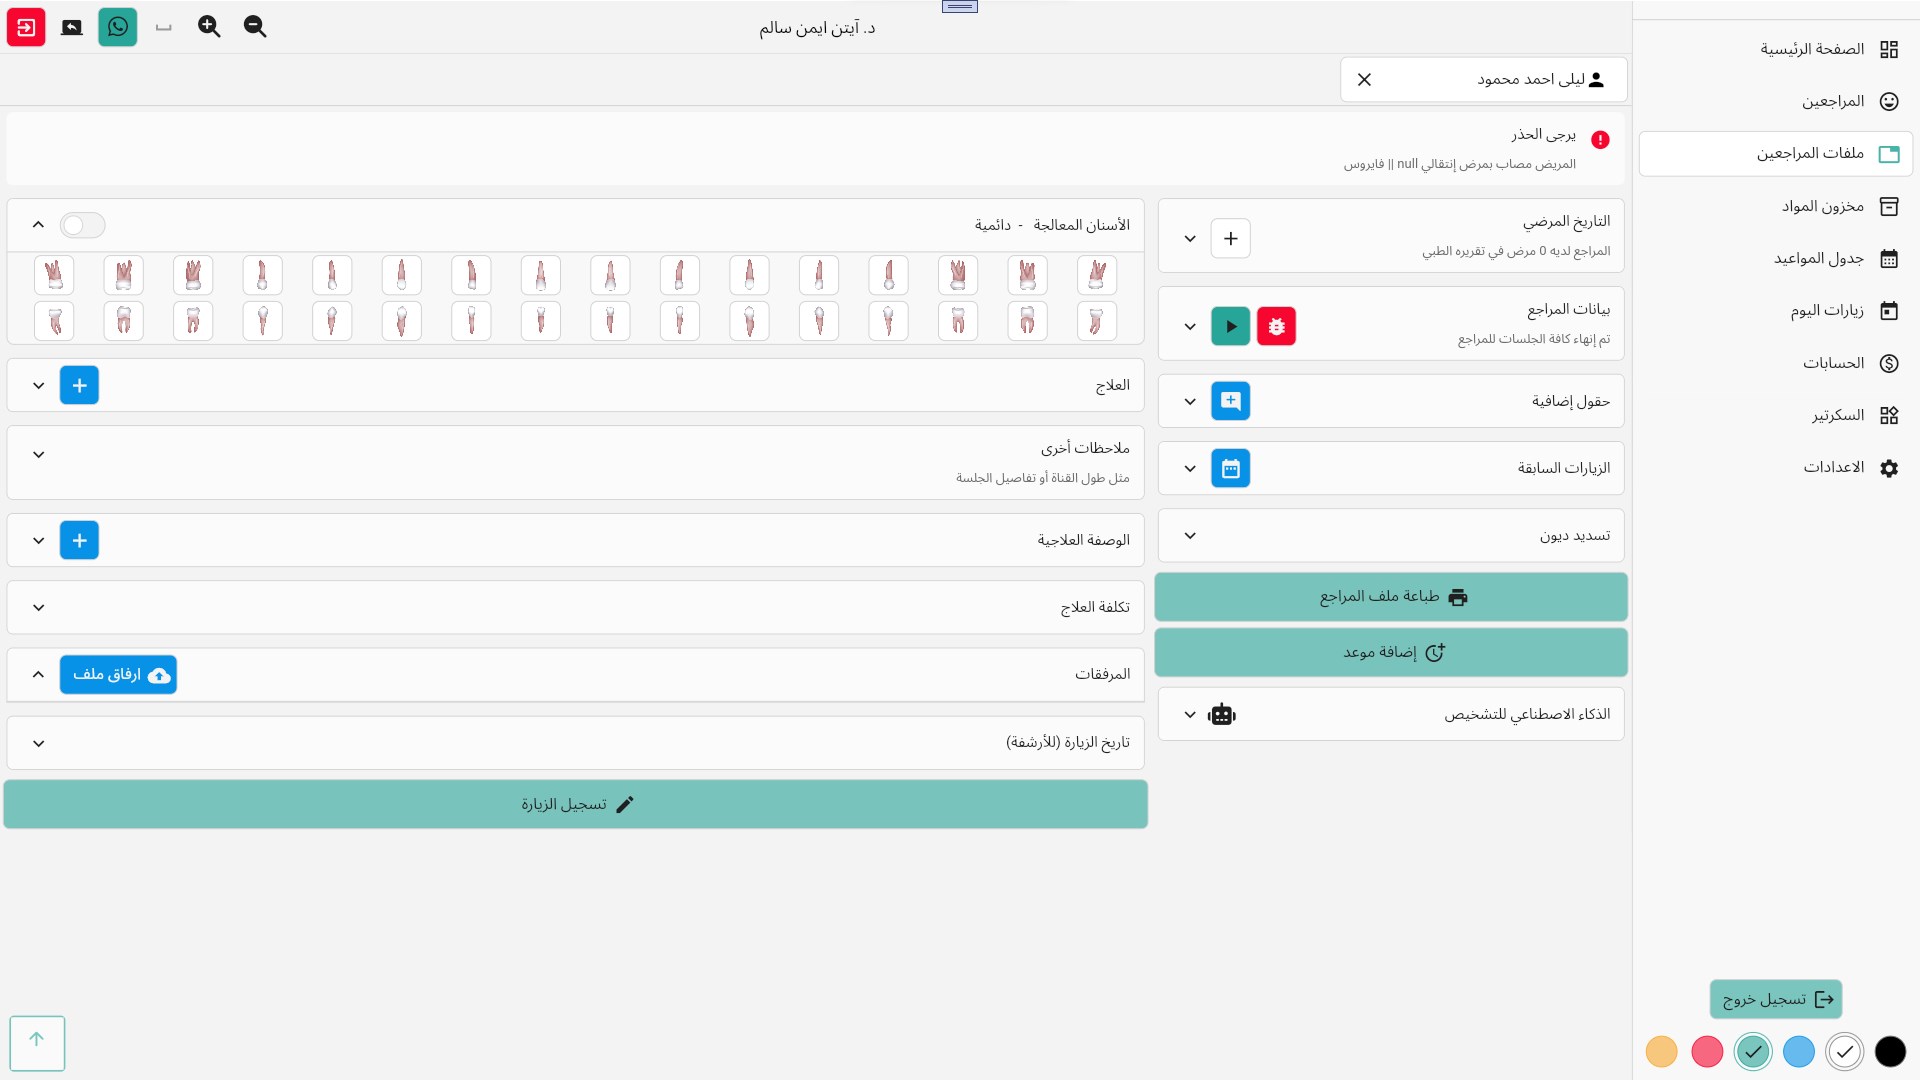This screenshot has height=1080, width=1920.
Task: Click the zoom in magnifier icon
Action: (209, 27)
